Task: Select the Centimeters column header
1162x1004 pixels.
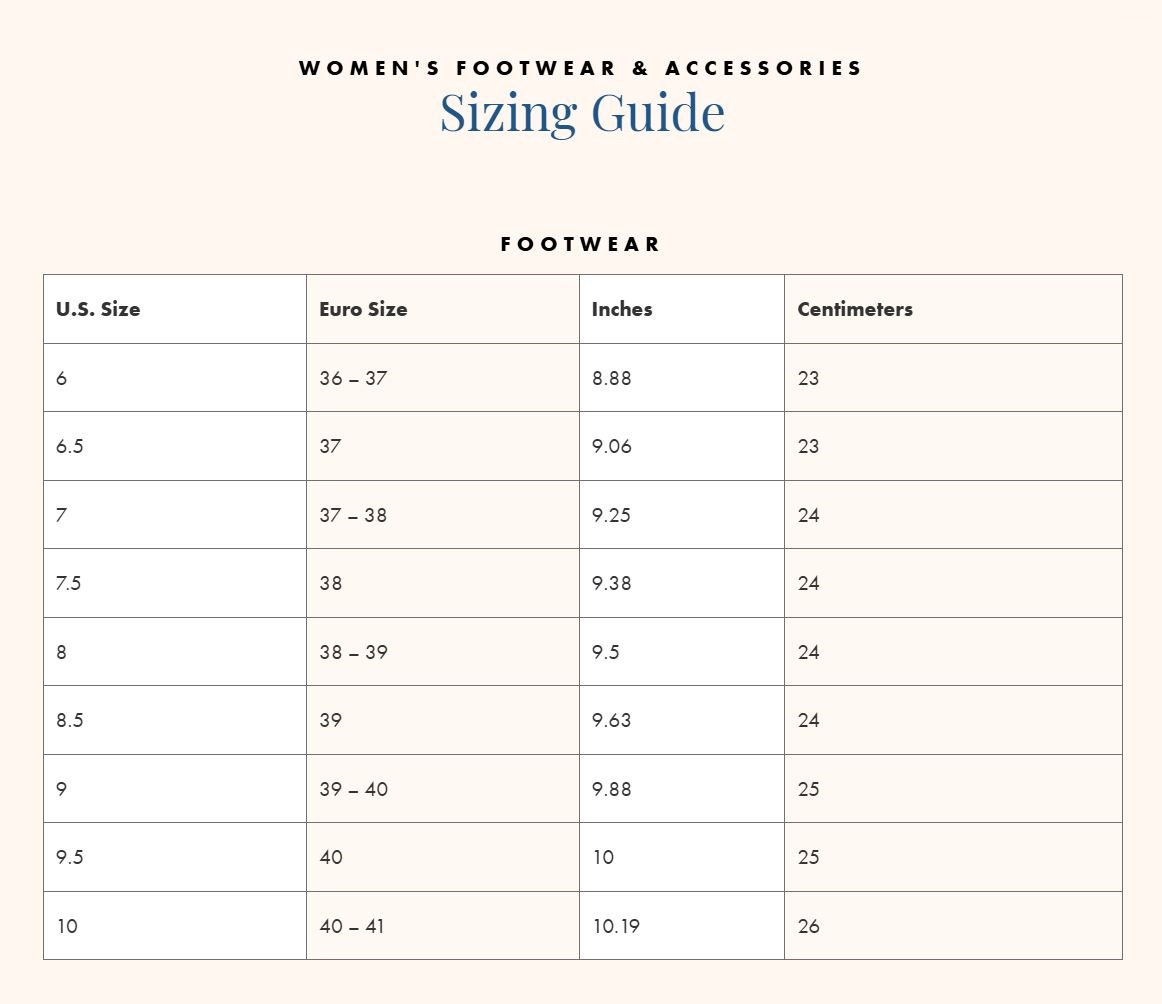Action: pyautogui.click(x=855, y=309)
